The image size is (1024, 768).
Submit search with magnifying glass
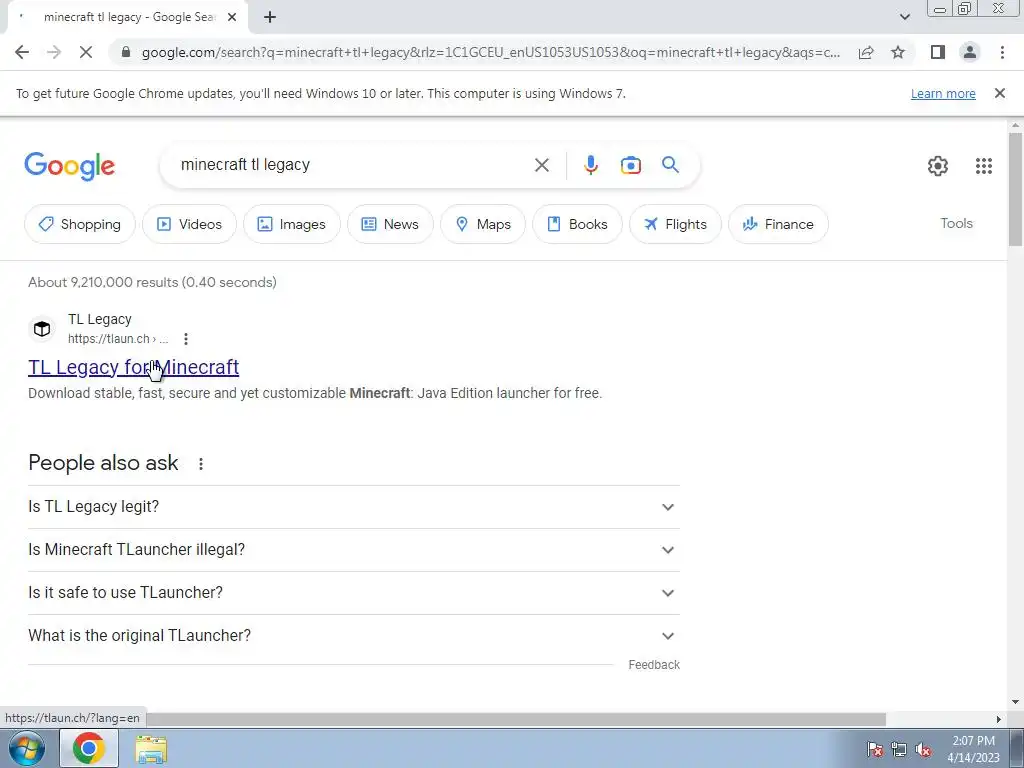(x=670, y=165)
